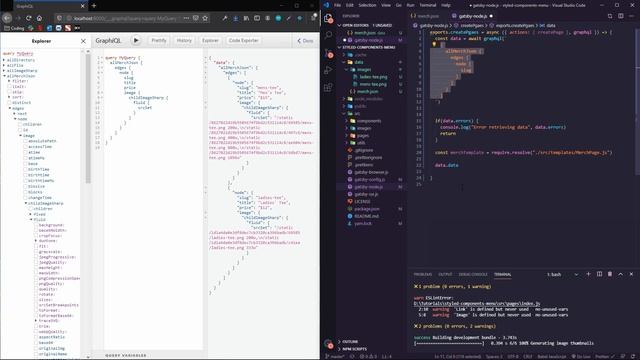640x360 pixels.
Task: Click the Prettify button in GraphiQL
Action: (159, 40)
